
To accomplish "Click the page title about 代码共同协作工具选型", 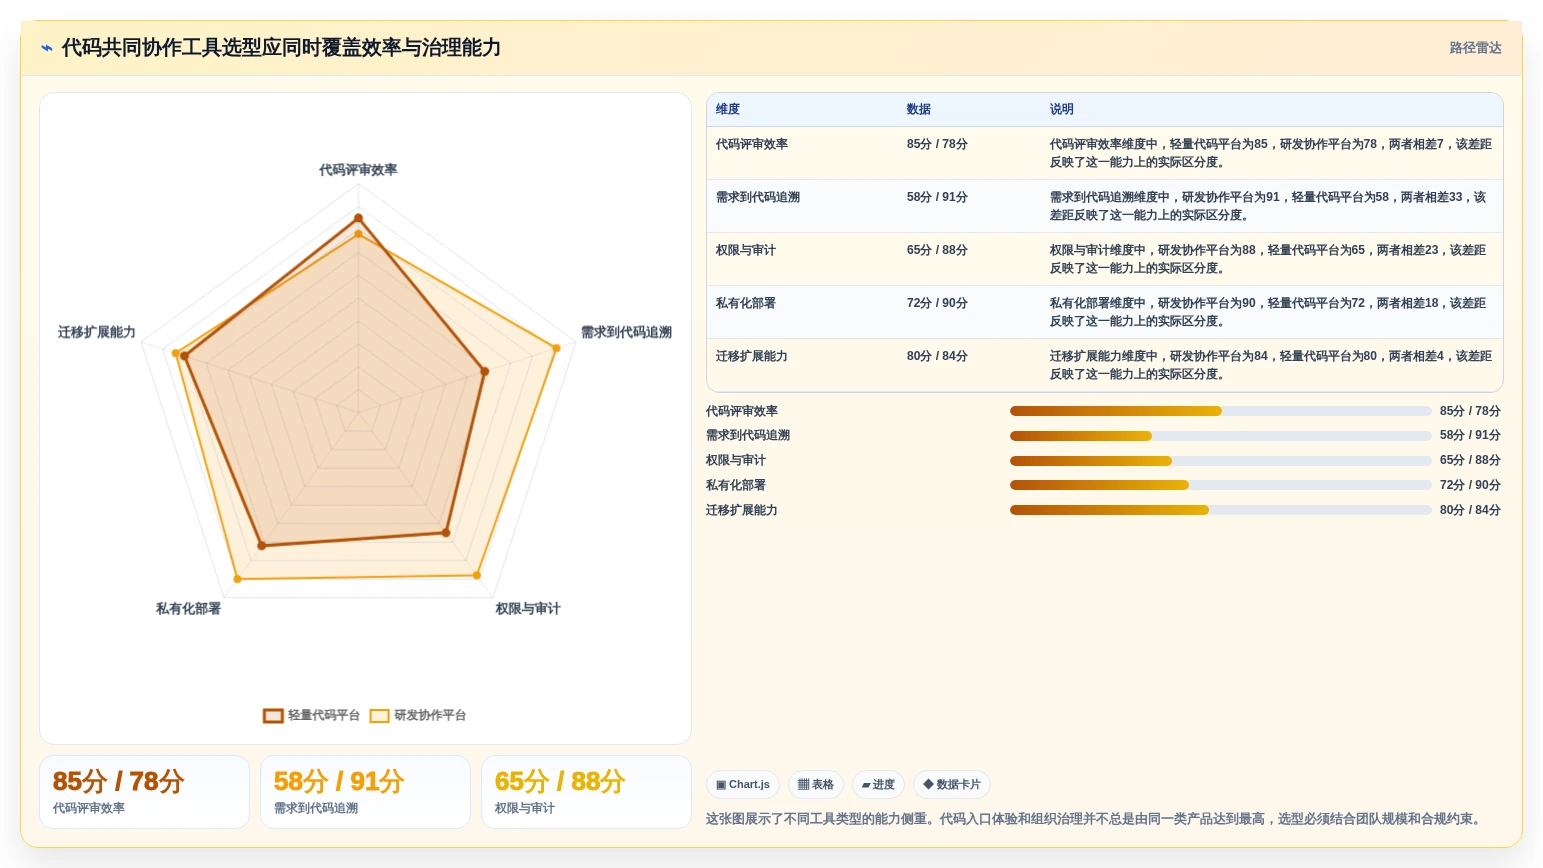I will (281, 48).
